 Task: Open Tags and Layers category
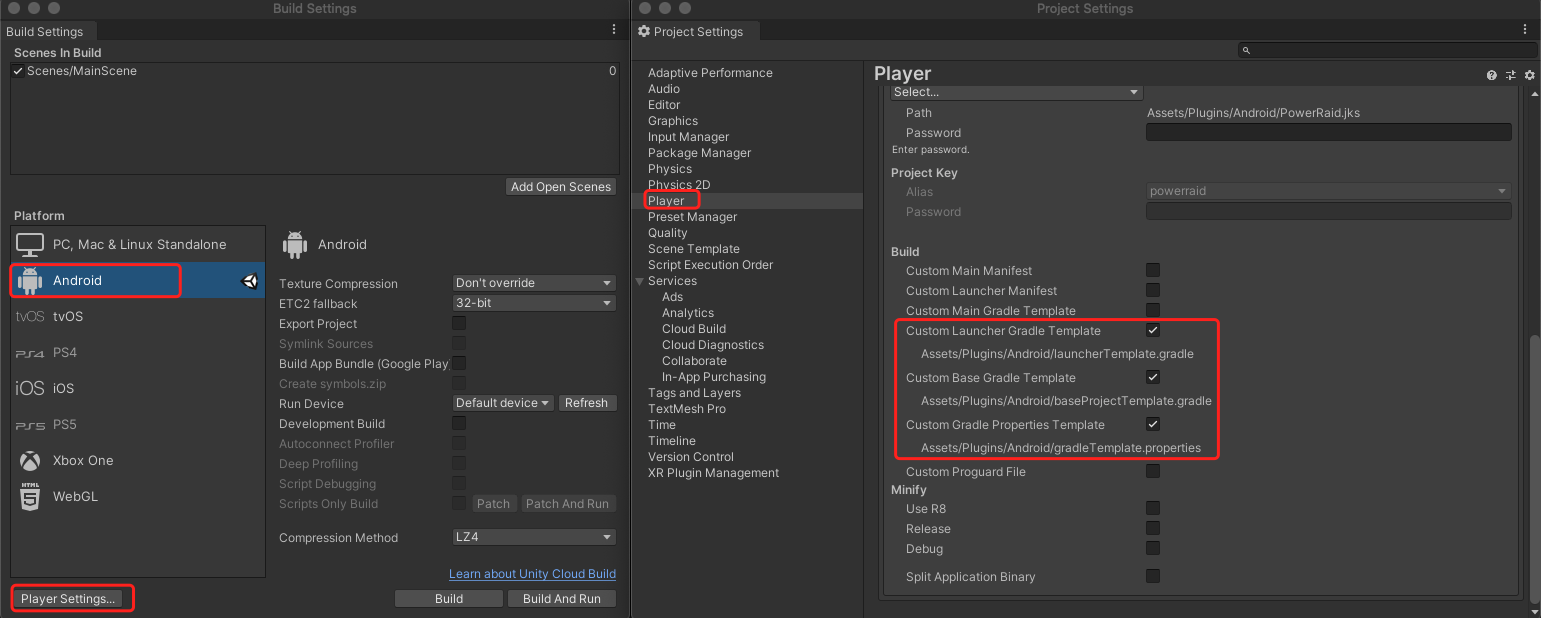pyautogui.click(x=694, y=393)
